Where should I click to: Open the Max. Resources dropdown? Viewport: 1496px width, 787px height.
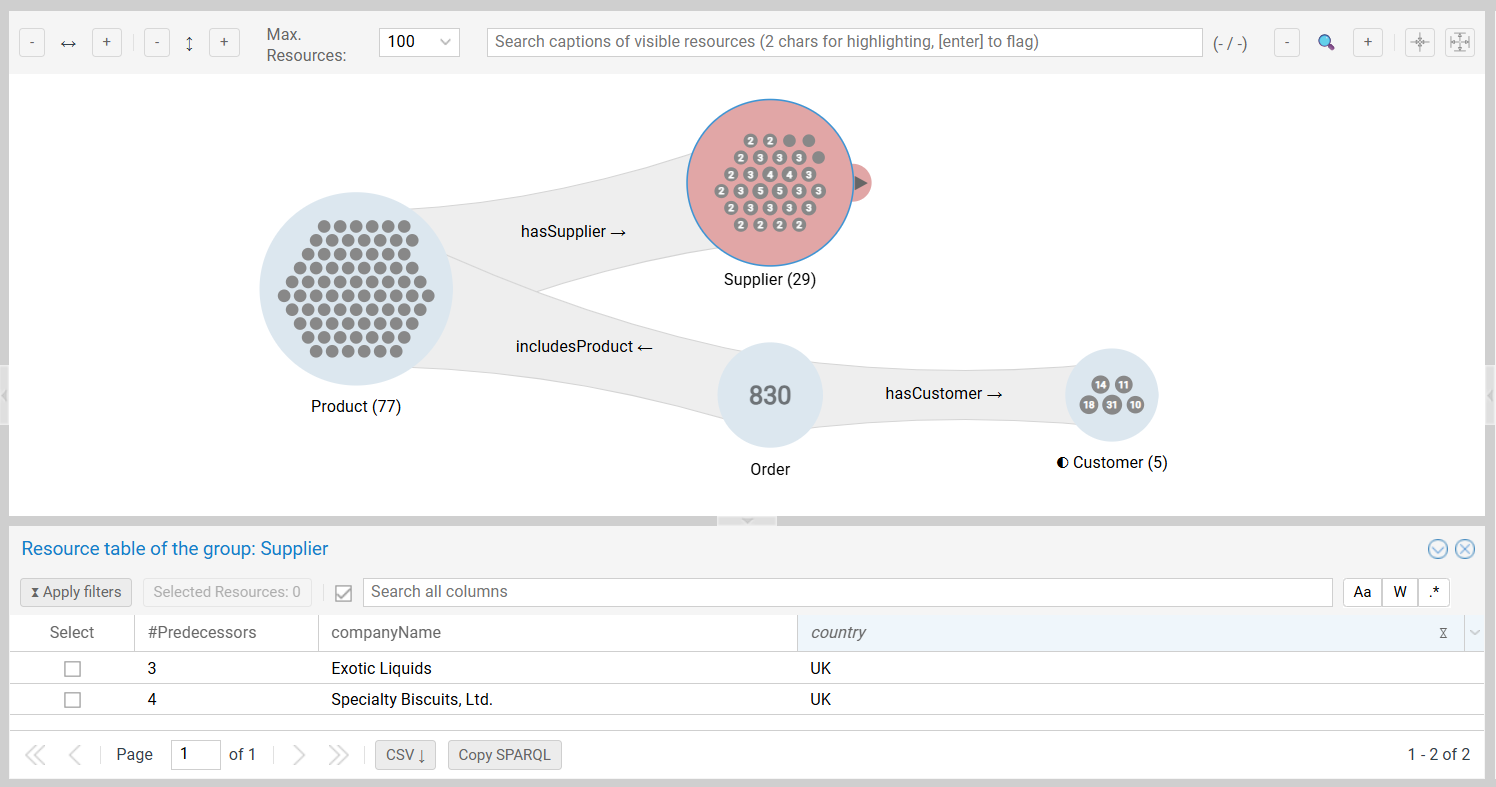tap(419, 43)
